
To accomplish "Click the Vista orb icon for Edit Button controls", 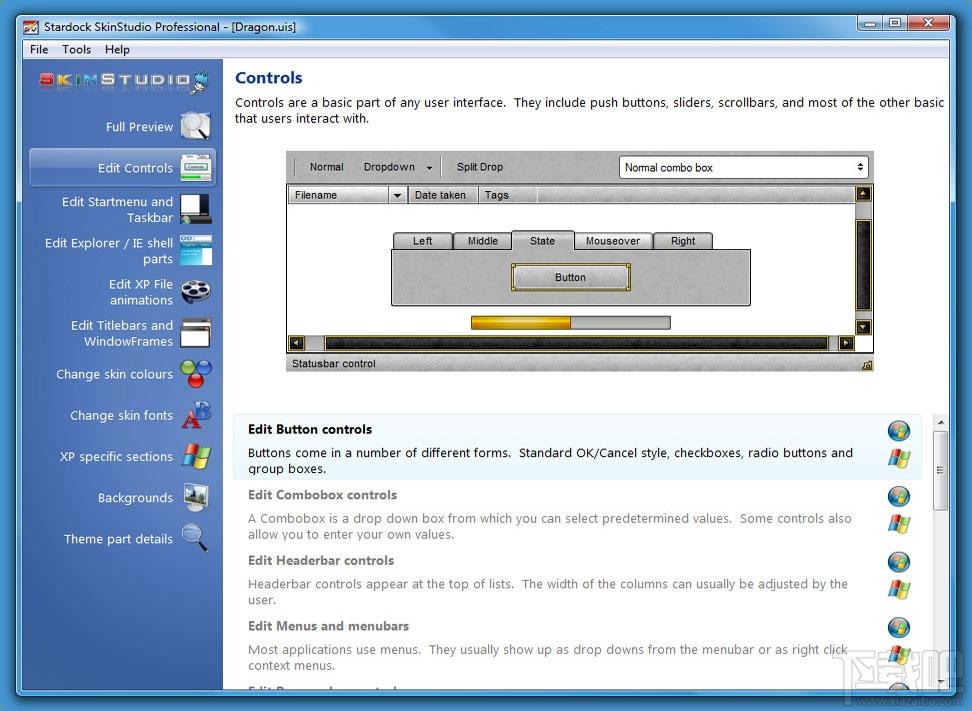I will 899,431.
